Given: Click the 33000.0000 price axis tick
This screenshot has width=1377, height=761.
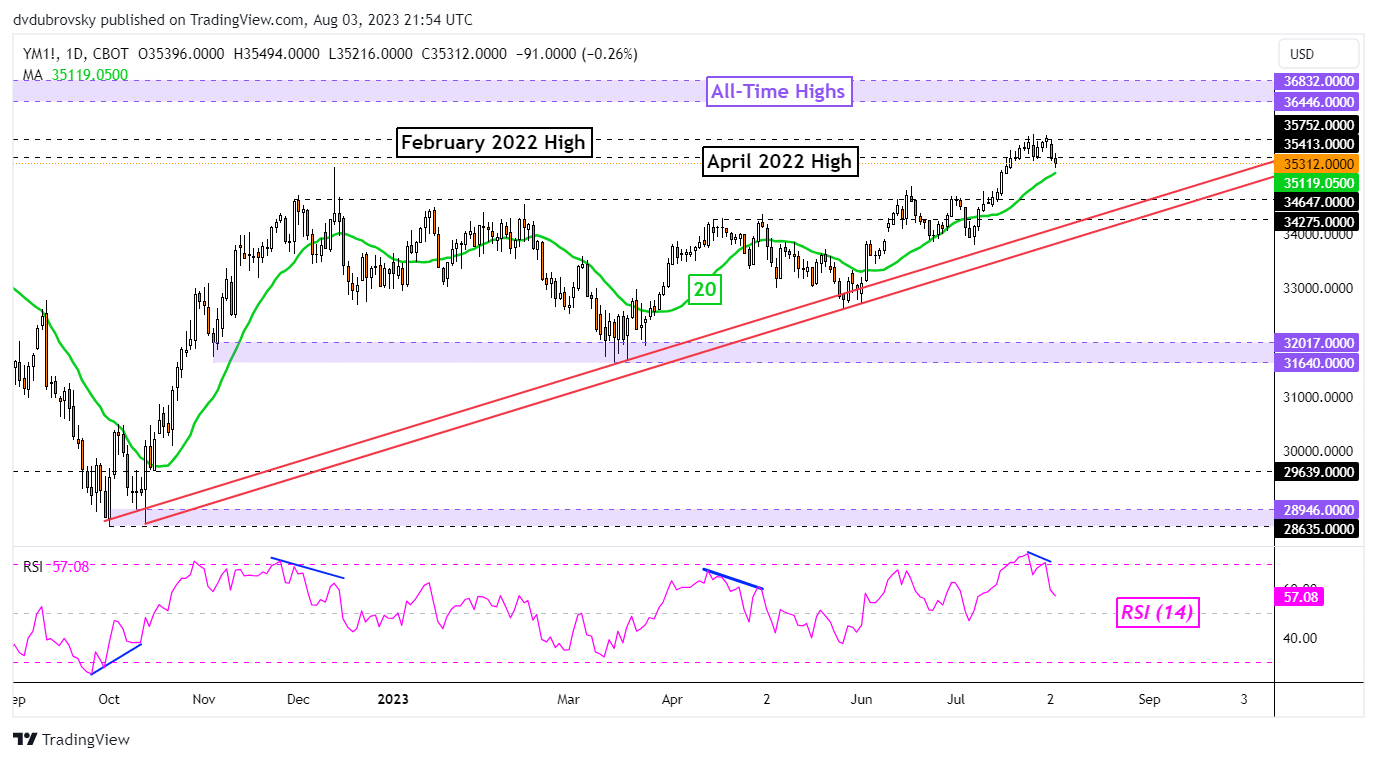Looking at the screenshot, I should coord(1317,289).
